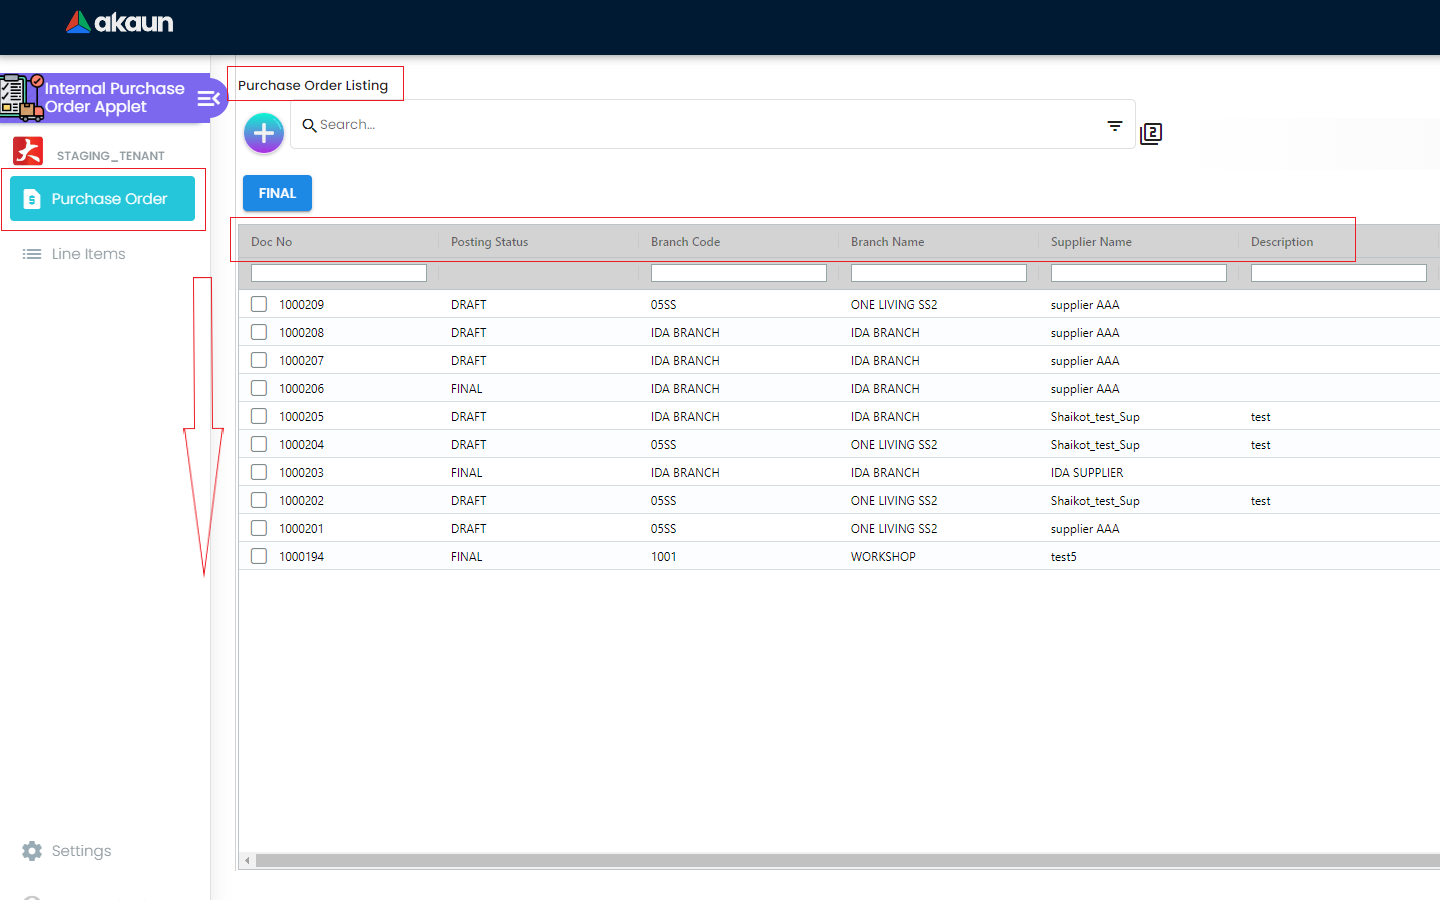The height and width of the screenshot is (900, 1440).
Task: Click the multi-page copy icon beside search
Action: coord(1151,133)
